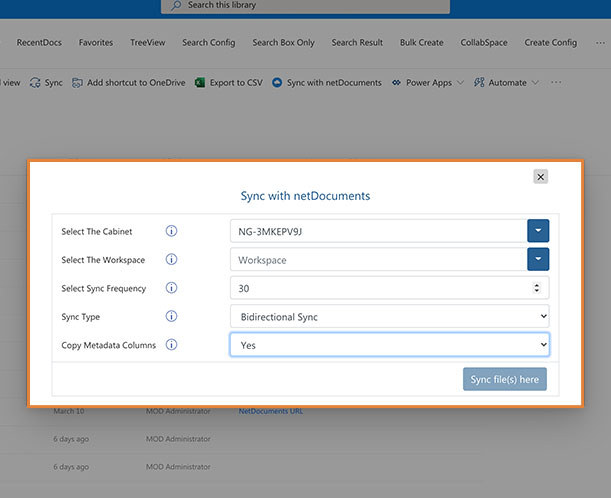
Task: Show info for Copy Metadata Columns
Action: 171,344
